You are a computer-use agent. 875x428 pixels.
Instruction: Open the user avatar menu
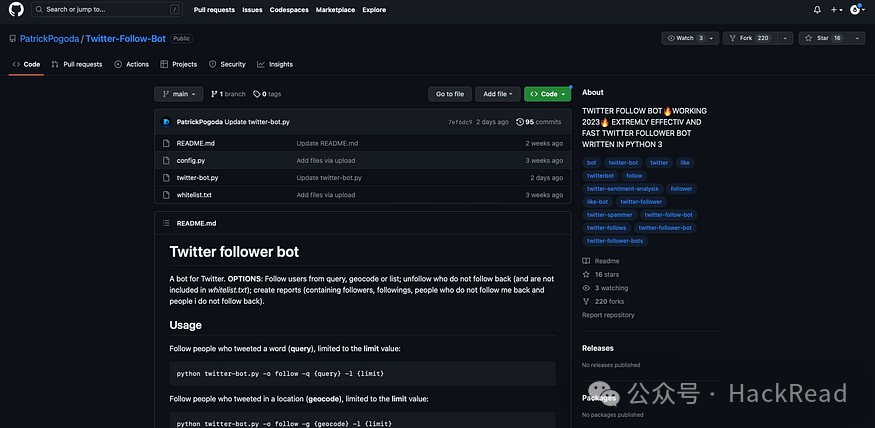click(856, 9)
